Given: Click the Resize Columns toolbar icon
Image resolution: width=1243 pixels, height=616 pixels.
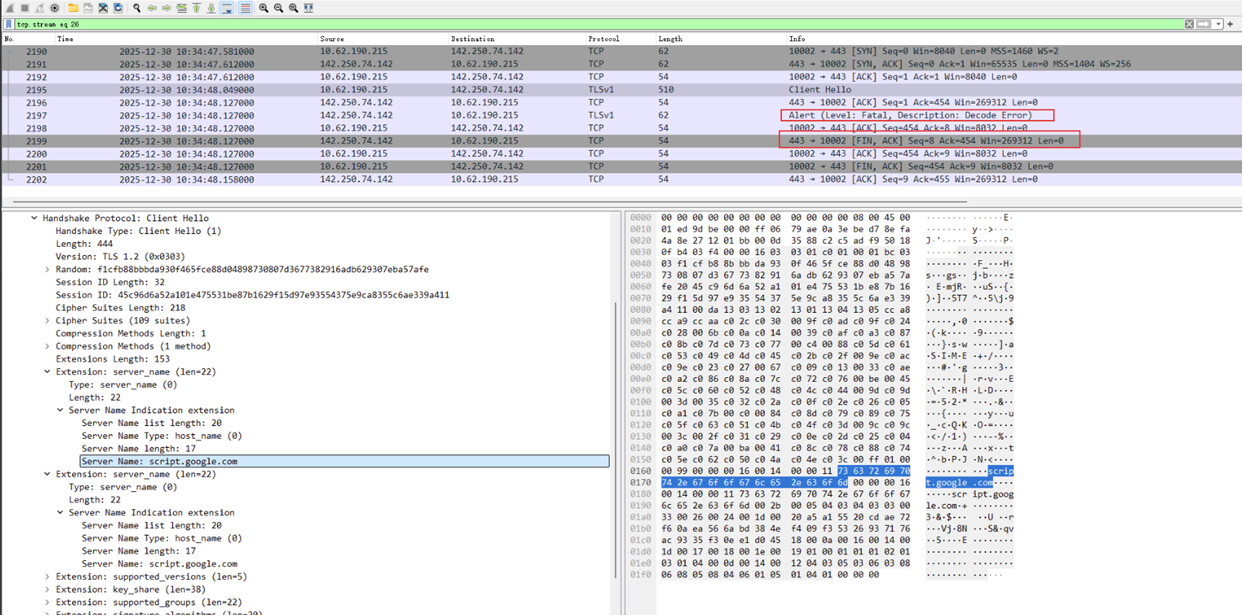Looking at the screenshot, I should (309, 8).
